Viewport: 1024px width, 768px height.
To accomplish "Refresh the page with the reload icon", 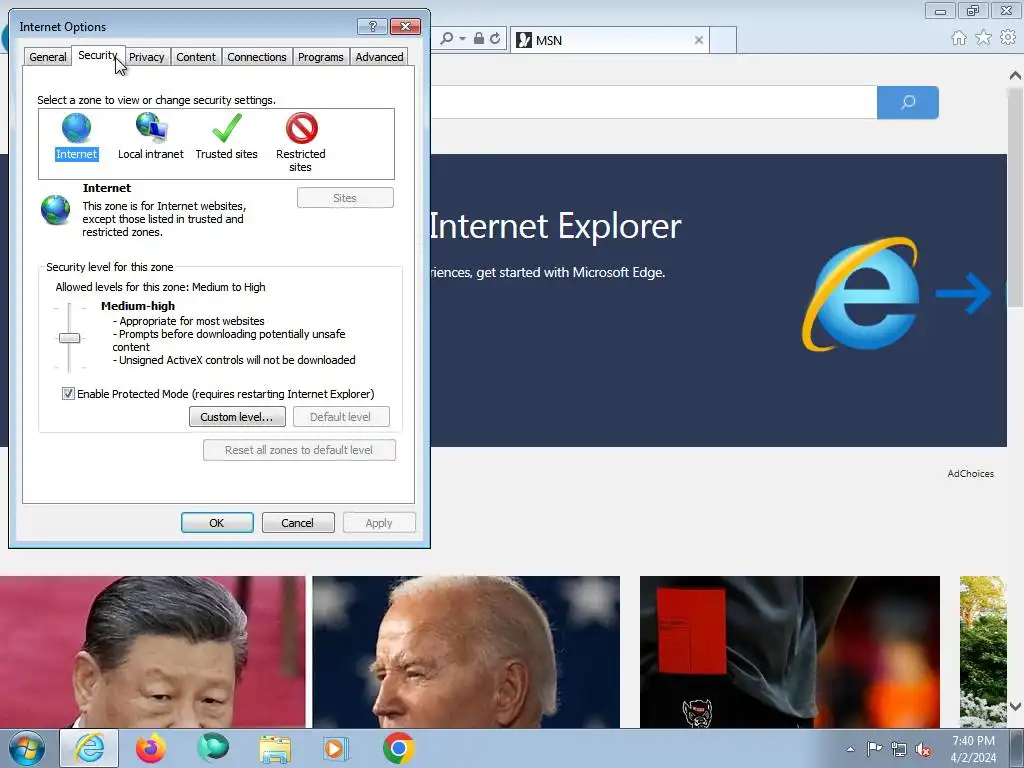I will (x=495, y=39).
